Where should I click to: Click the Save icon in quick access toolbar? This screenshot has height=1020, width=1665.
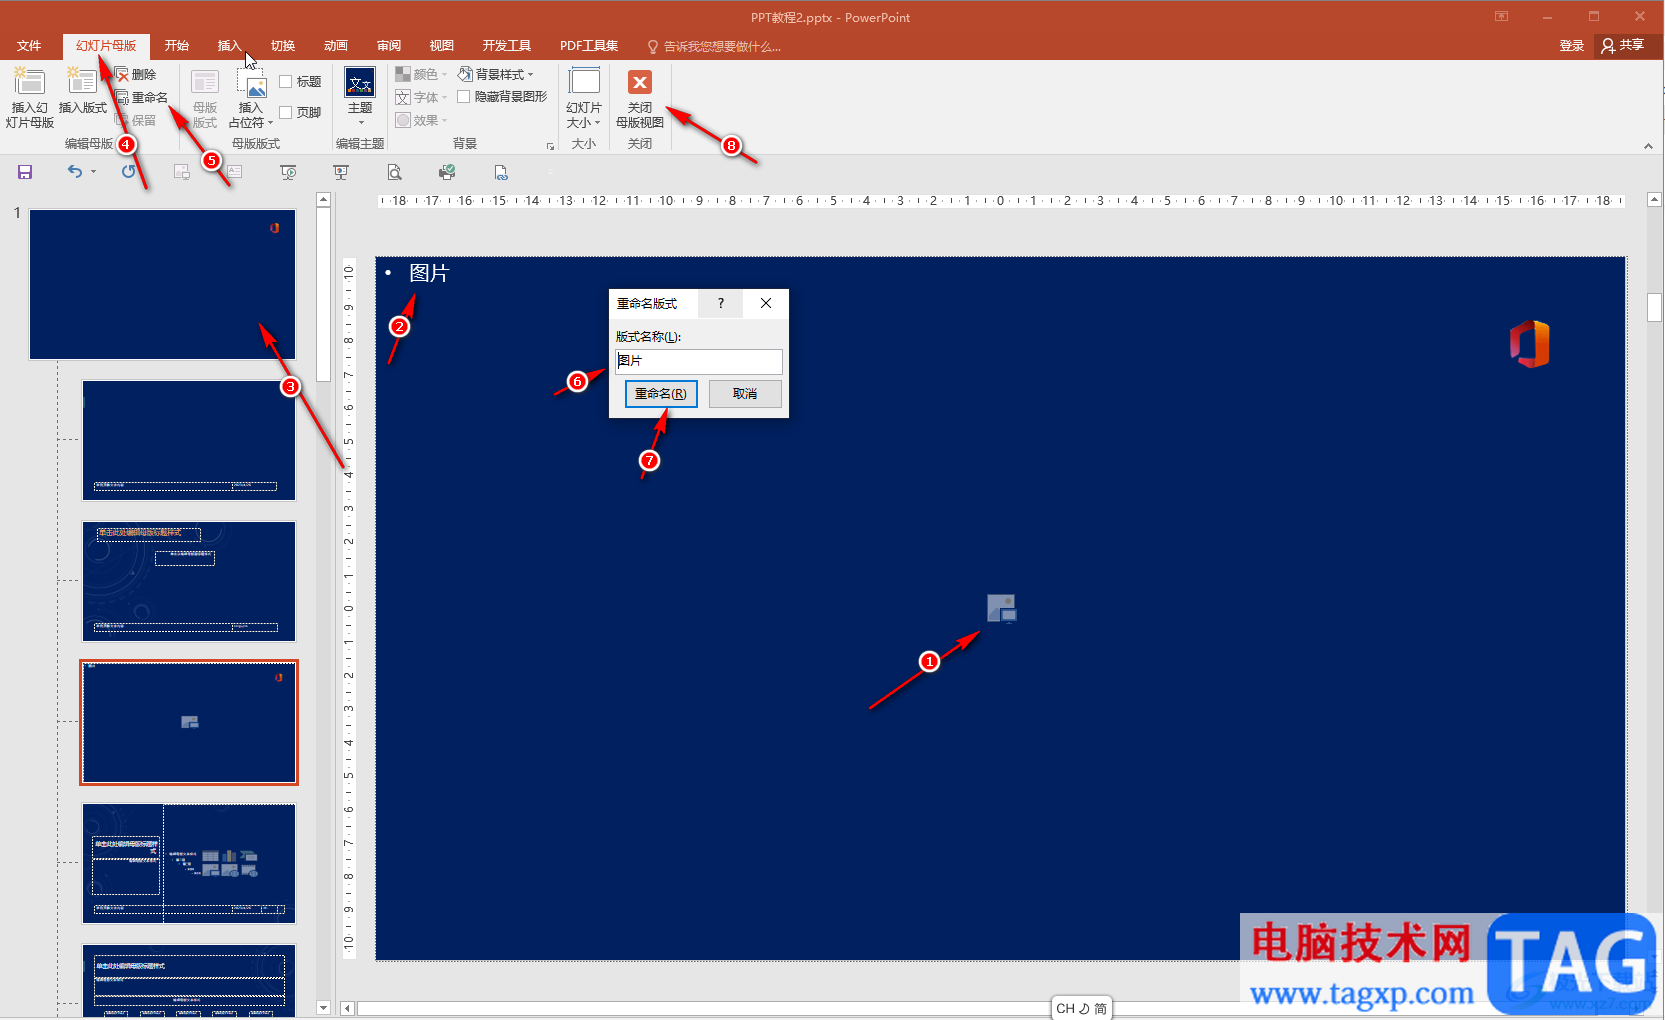click(x=25, y=172)
